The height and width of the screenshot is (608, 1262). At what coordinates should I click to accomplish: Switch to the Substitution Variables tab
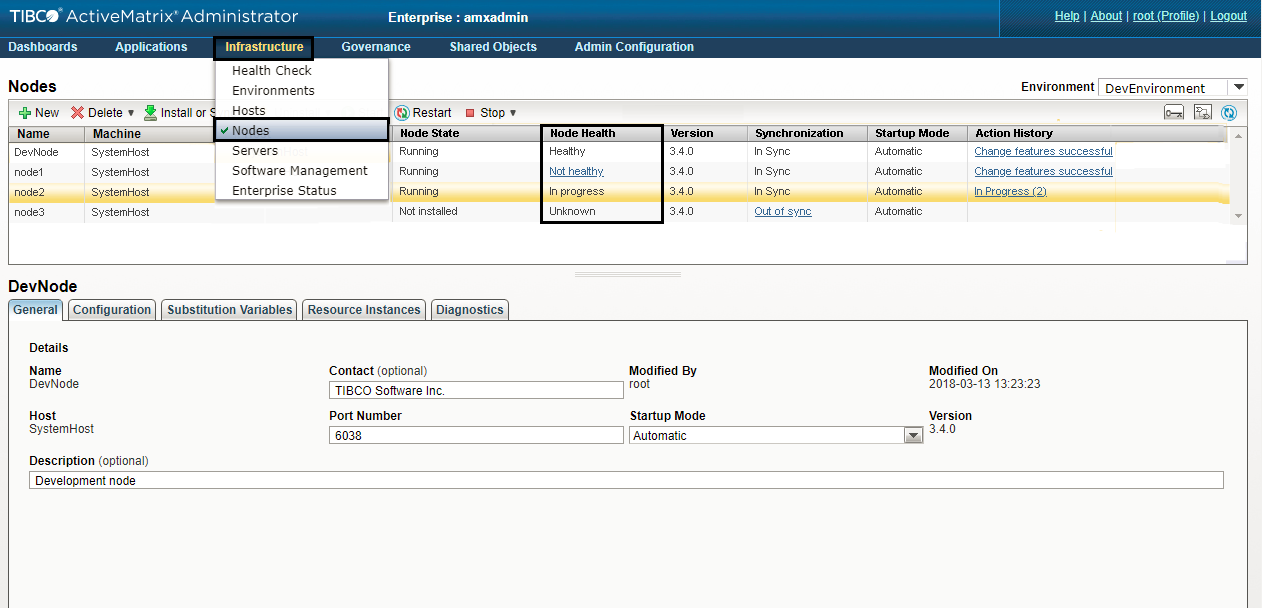click(x=230, y=310)
